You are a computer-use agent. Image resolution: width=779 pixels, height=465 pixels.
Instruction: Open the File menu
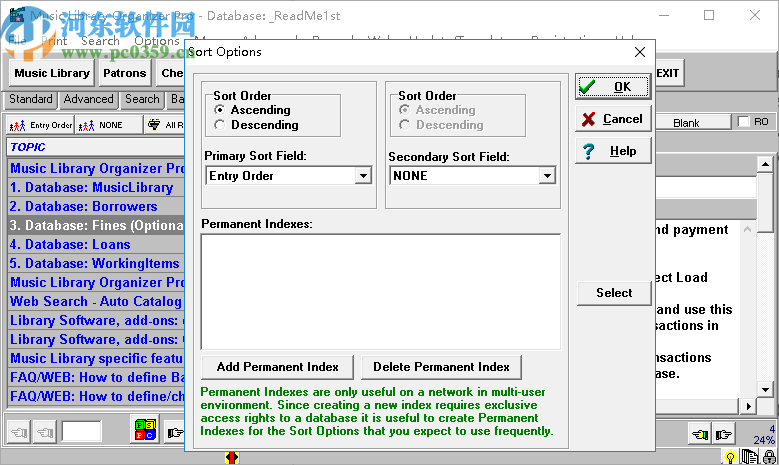coord(17,41)
